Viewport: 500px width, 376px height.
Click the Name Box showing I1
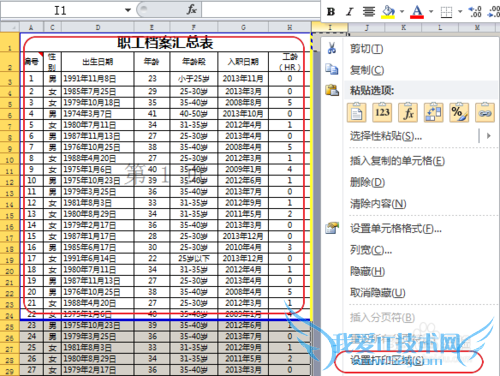(62, 10)
